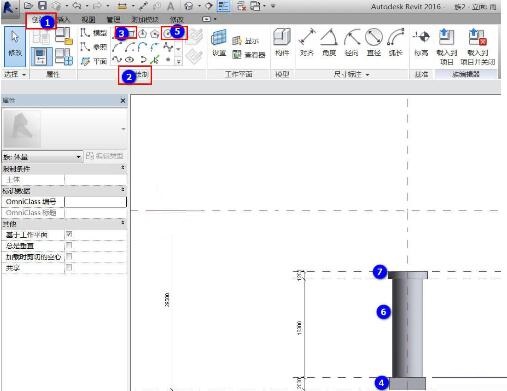Viewport: 507px width, 391px height.
Task: Click the Arc Length (弧长) dimension tool
Action: click(x=396, y=42)
